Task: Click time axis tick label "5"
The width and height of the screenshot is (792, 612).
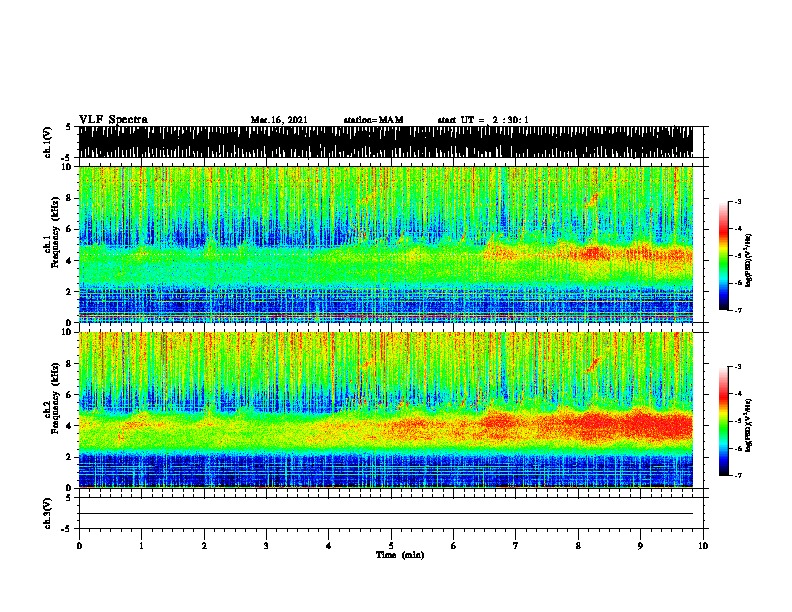Action: pos(391,545)
